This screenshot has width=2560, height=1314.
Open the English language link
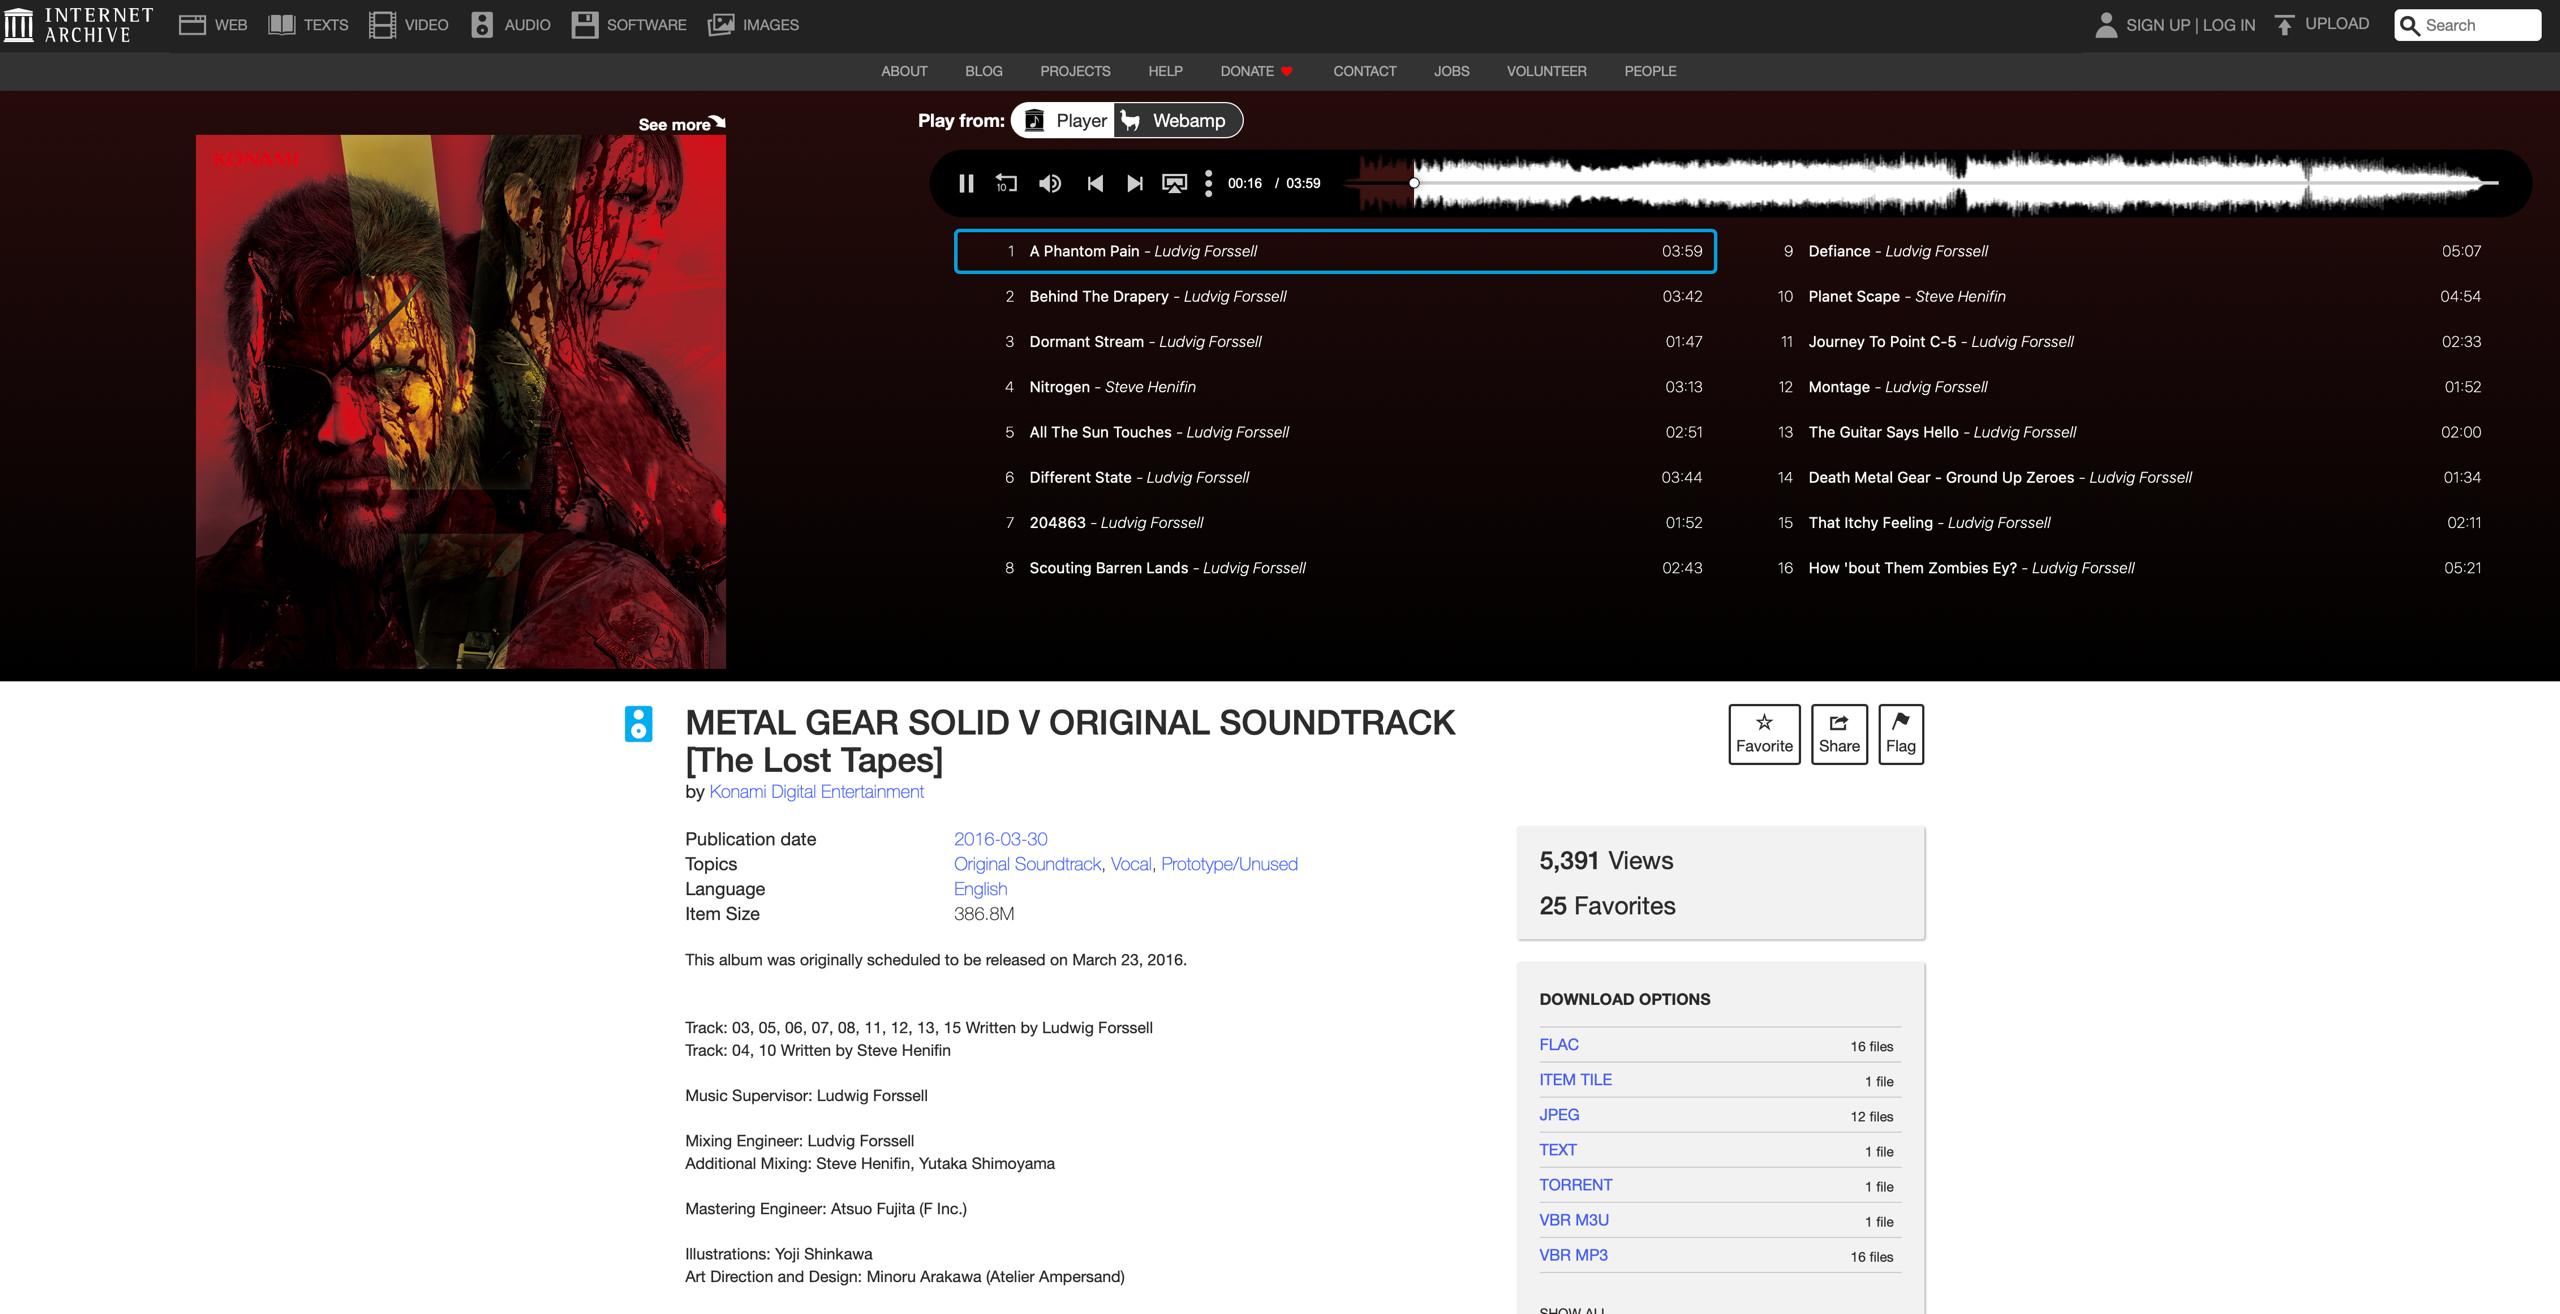coord(980,889)
